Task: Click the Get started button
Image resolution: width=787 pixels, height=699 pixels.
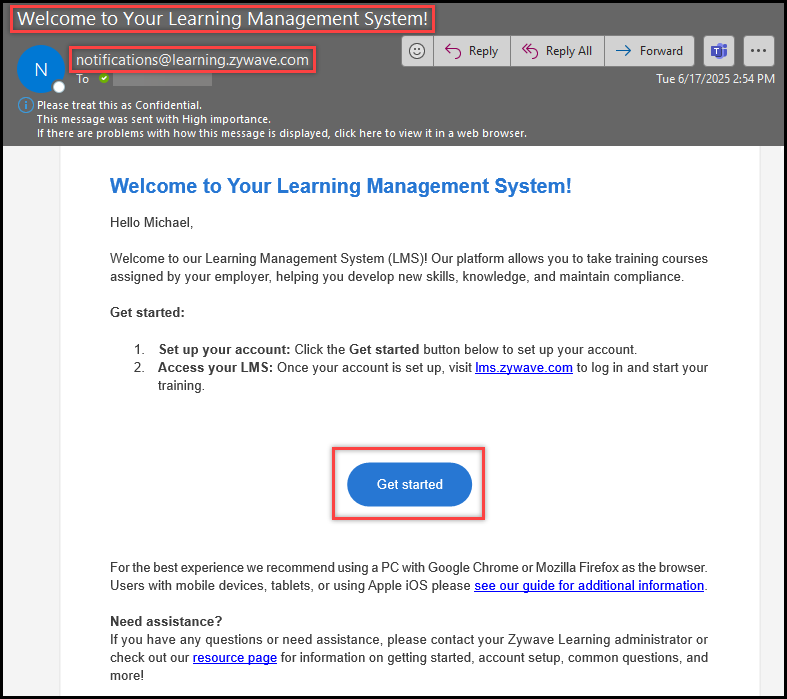Action: [410, 484]
